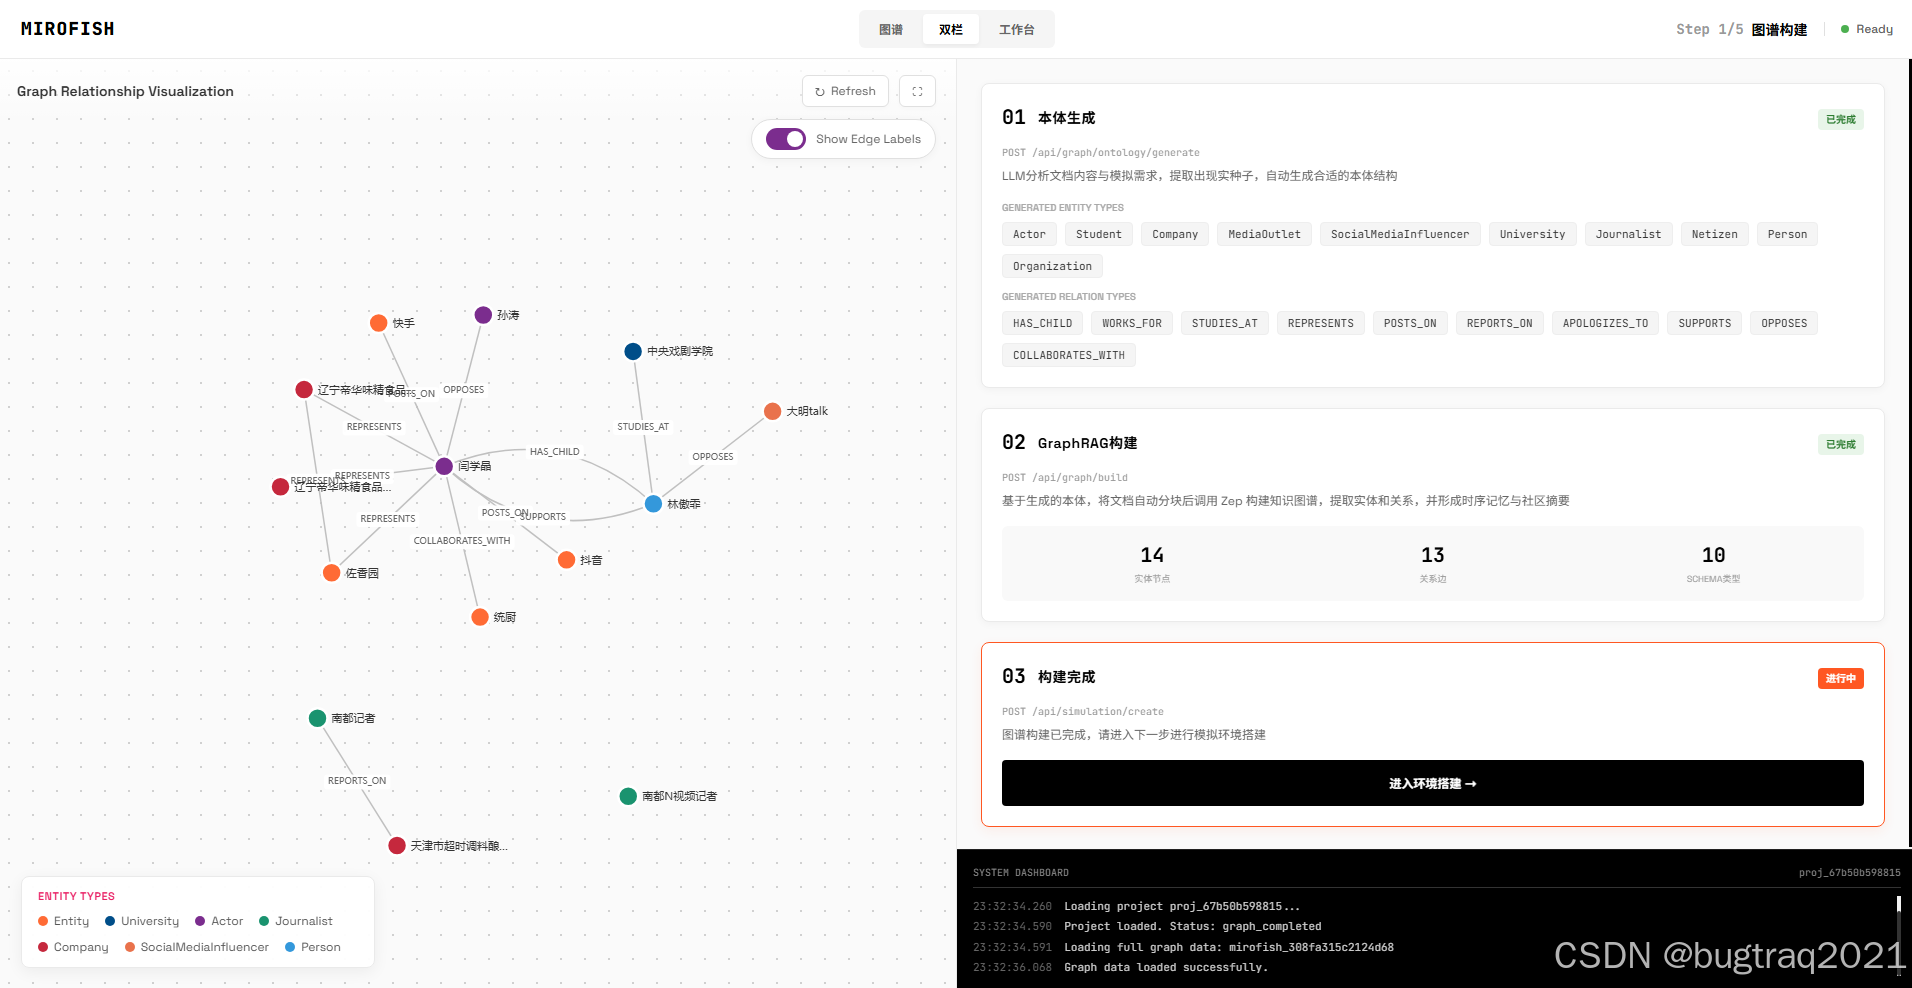Click the REPORTS_ON edge label

357,781
